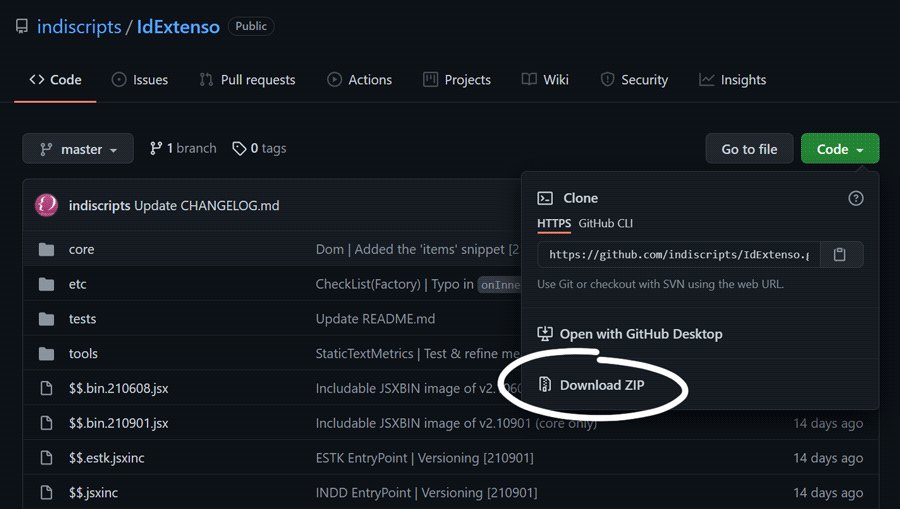Click the core folder icon
Screen dimensions: 900x509
tap(46, 249)
